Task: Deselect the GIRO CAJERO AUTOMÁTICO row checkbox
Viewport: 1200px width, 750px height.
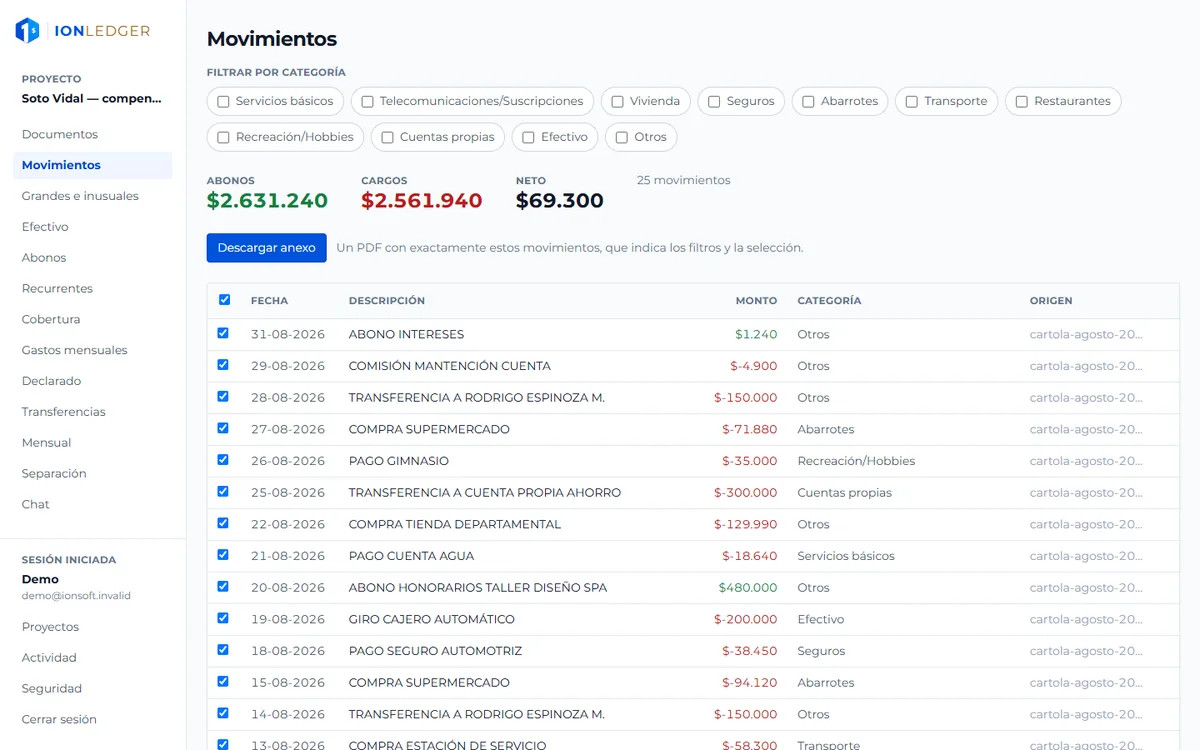Action: pos(223,618)
